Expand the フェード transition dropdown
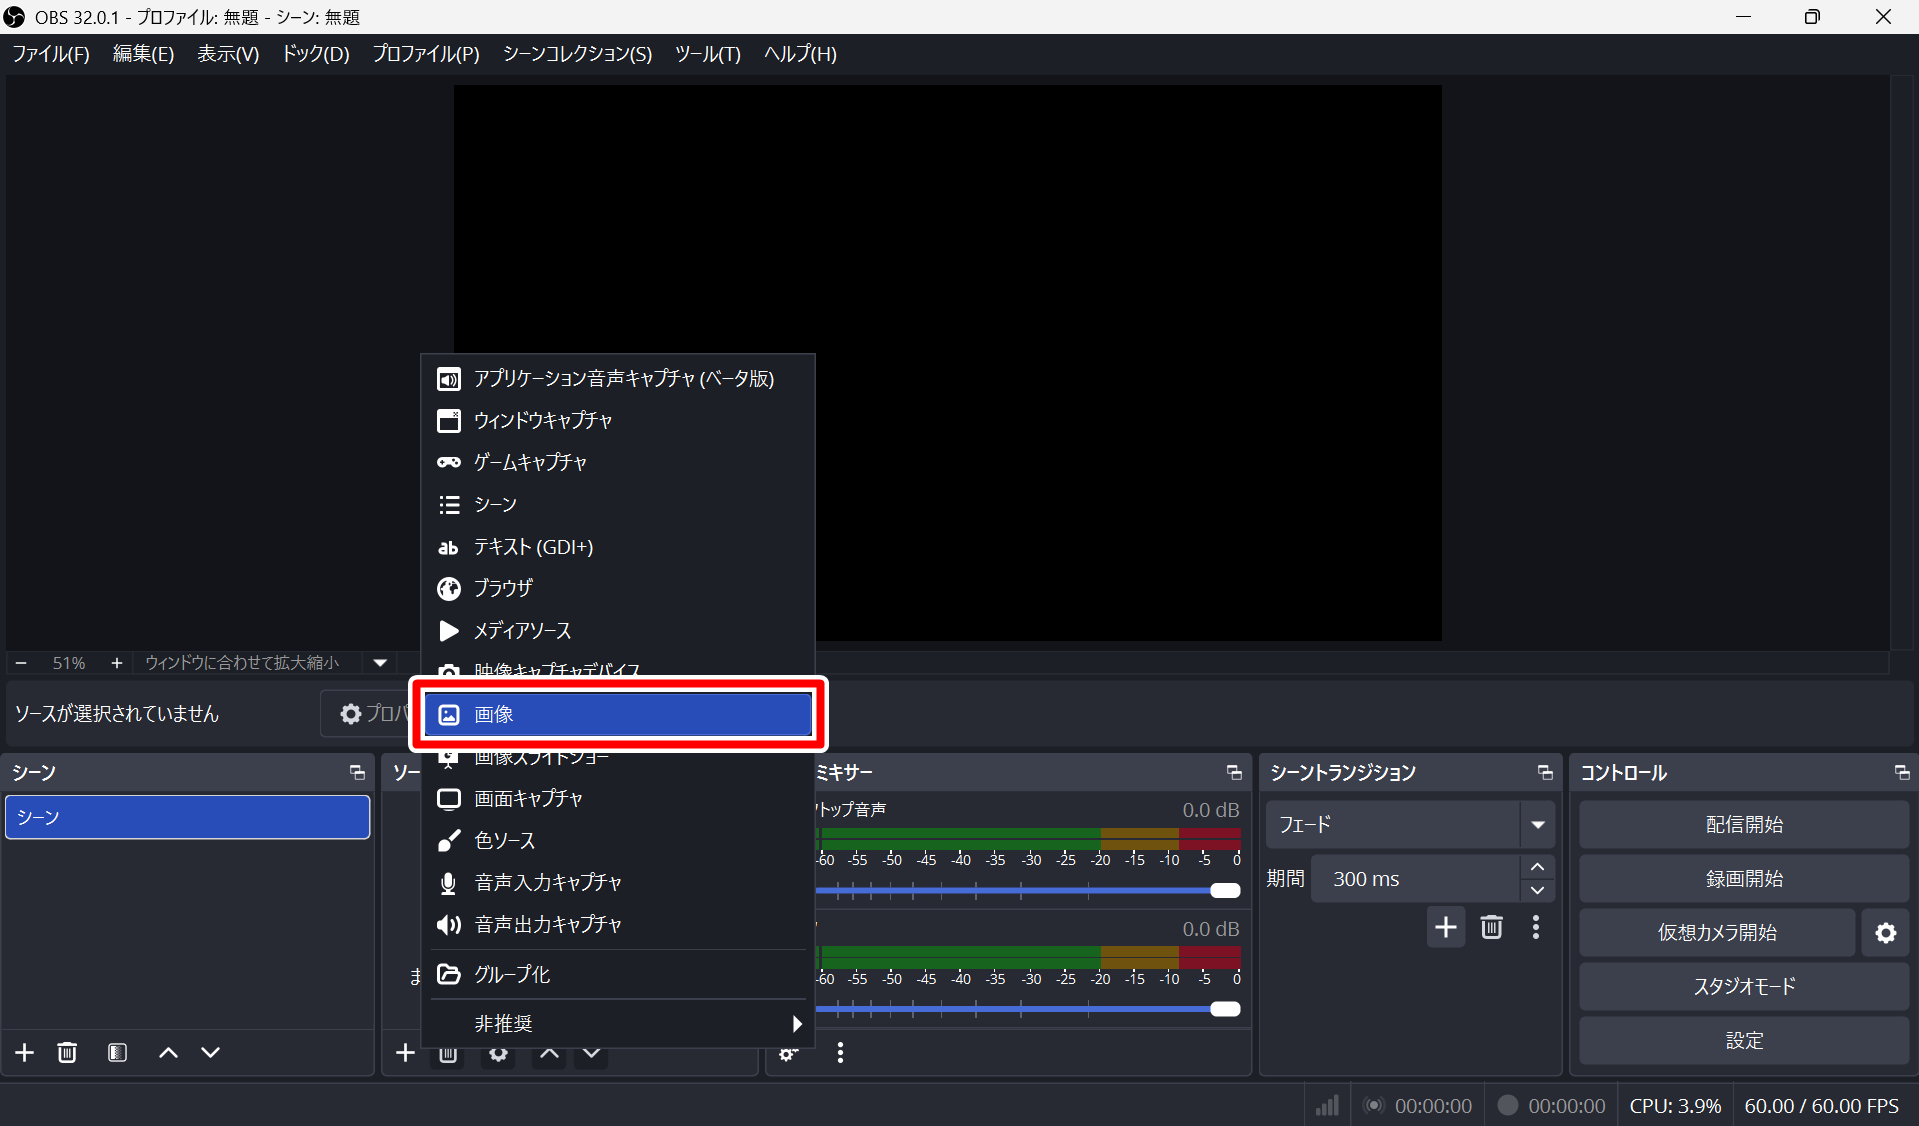 [x=1537, y=825]
